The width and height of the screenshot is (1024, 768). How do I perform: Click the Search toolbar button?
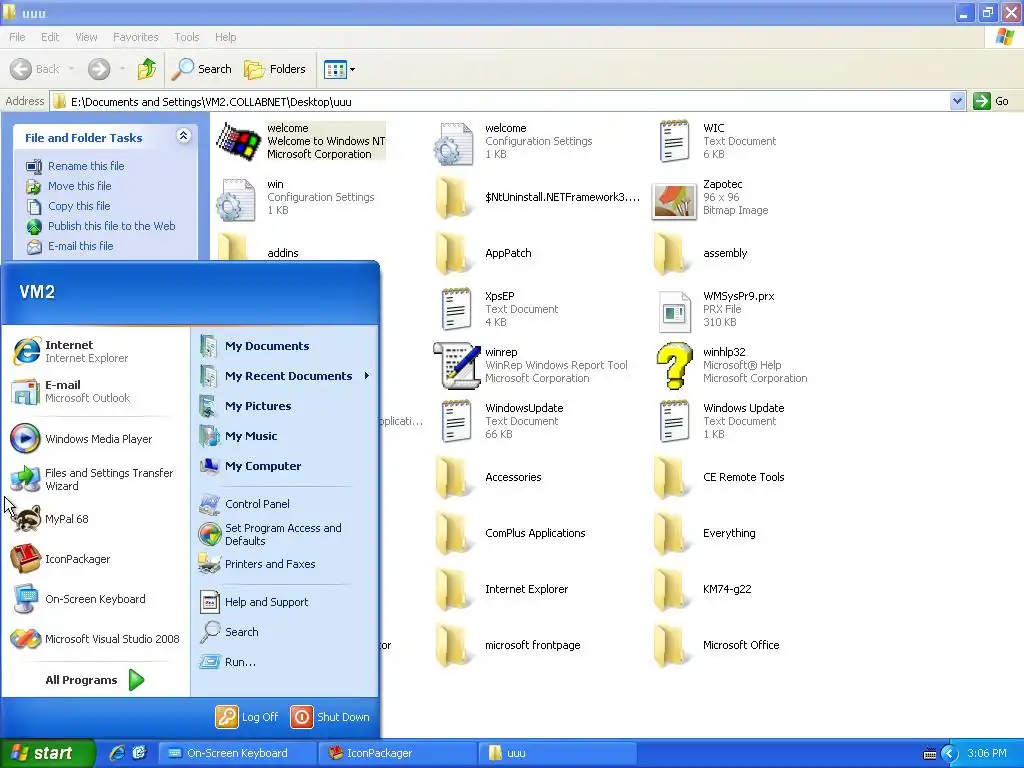(x=202, y=69)
